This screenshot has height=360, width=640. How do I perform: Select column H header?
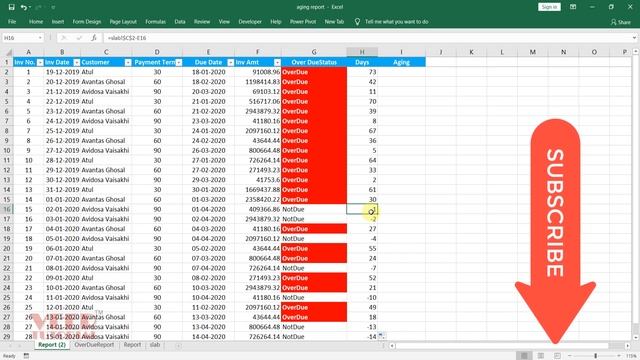click(362, 52)
